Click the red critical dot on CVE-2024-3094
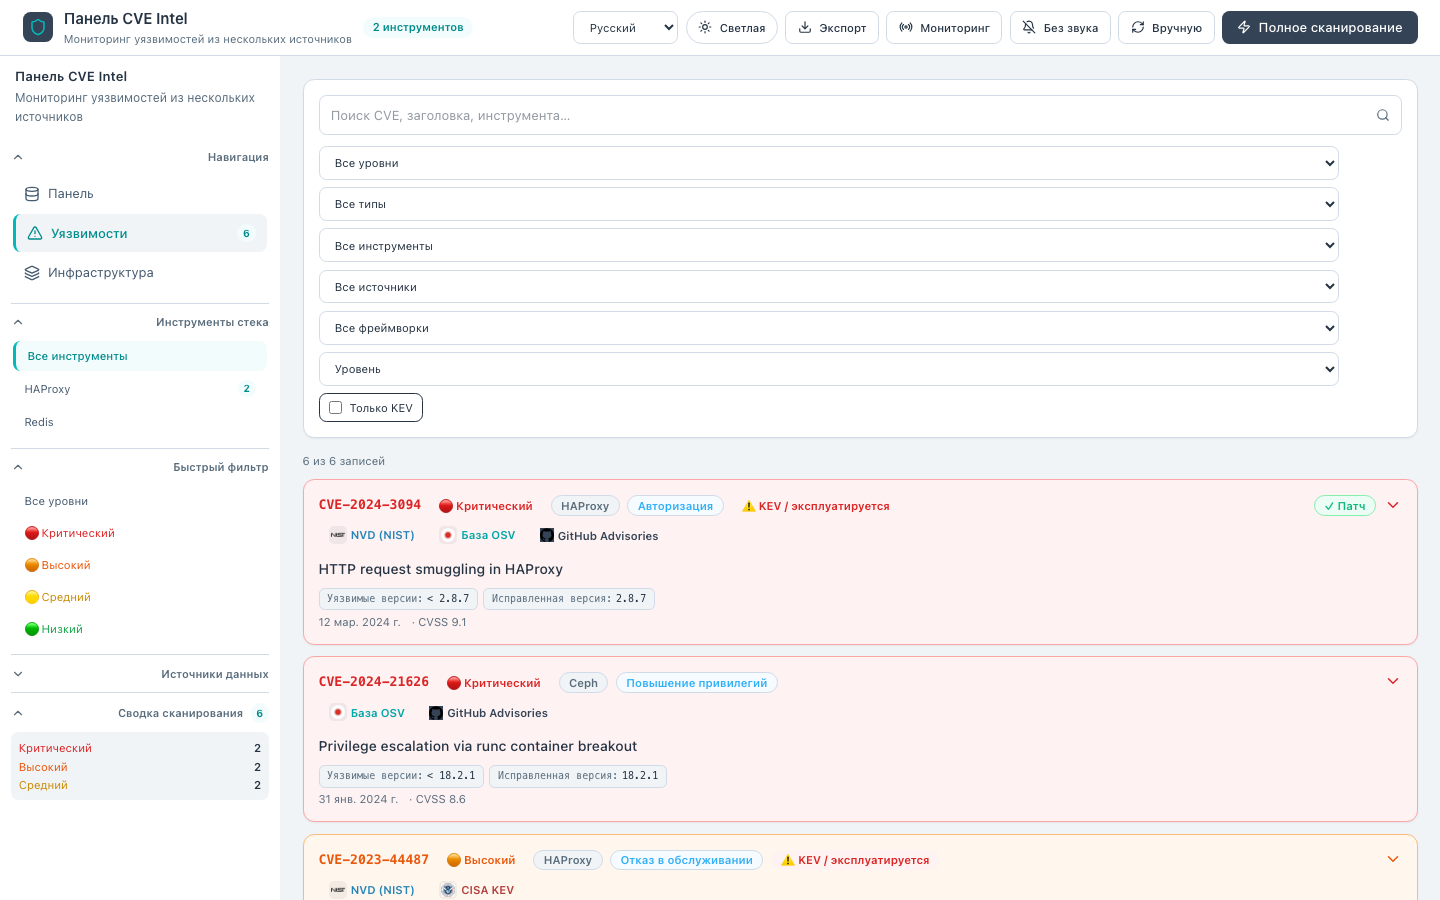Screen dimensions: 1440x900 [x=446, y=506]
